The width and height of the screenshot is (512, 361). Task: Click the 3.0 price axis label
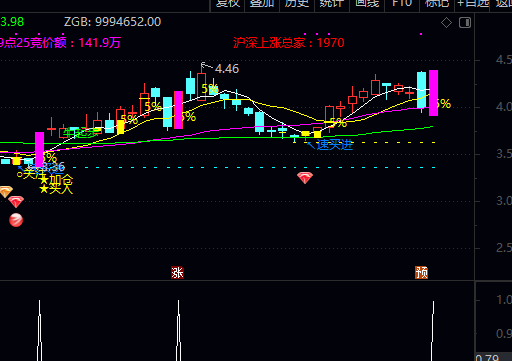(504, 201)
